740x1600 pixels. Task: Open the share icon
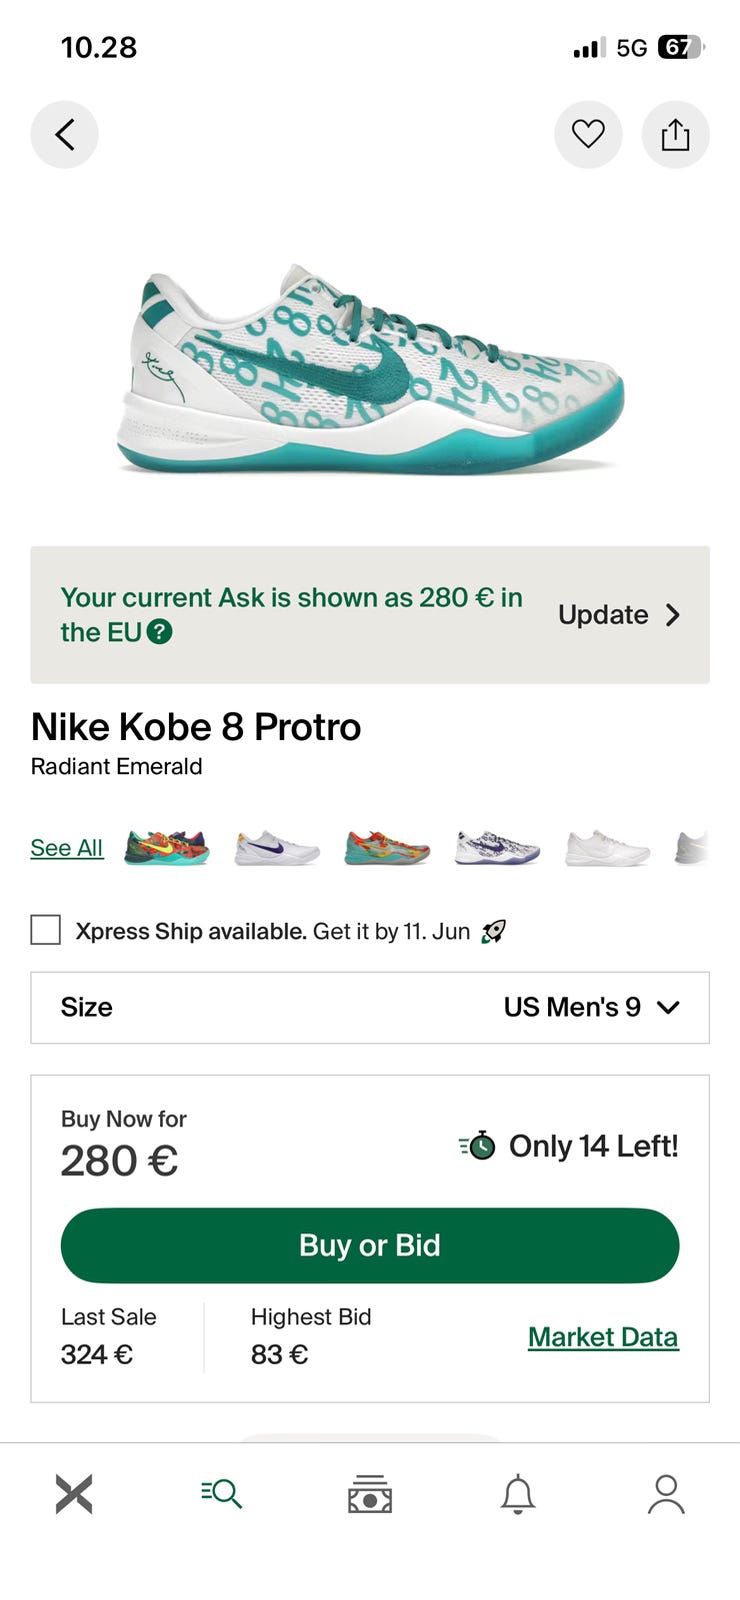point(676,134)
